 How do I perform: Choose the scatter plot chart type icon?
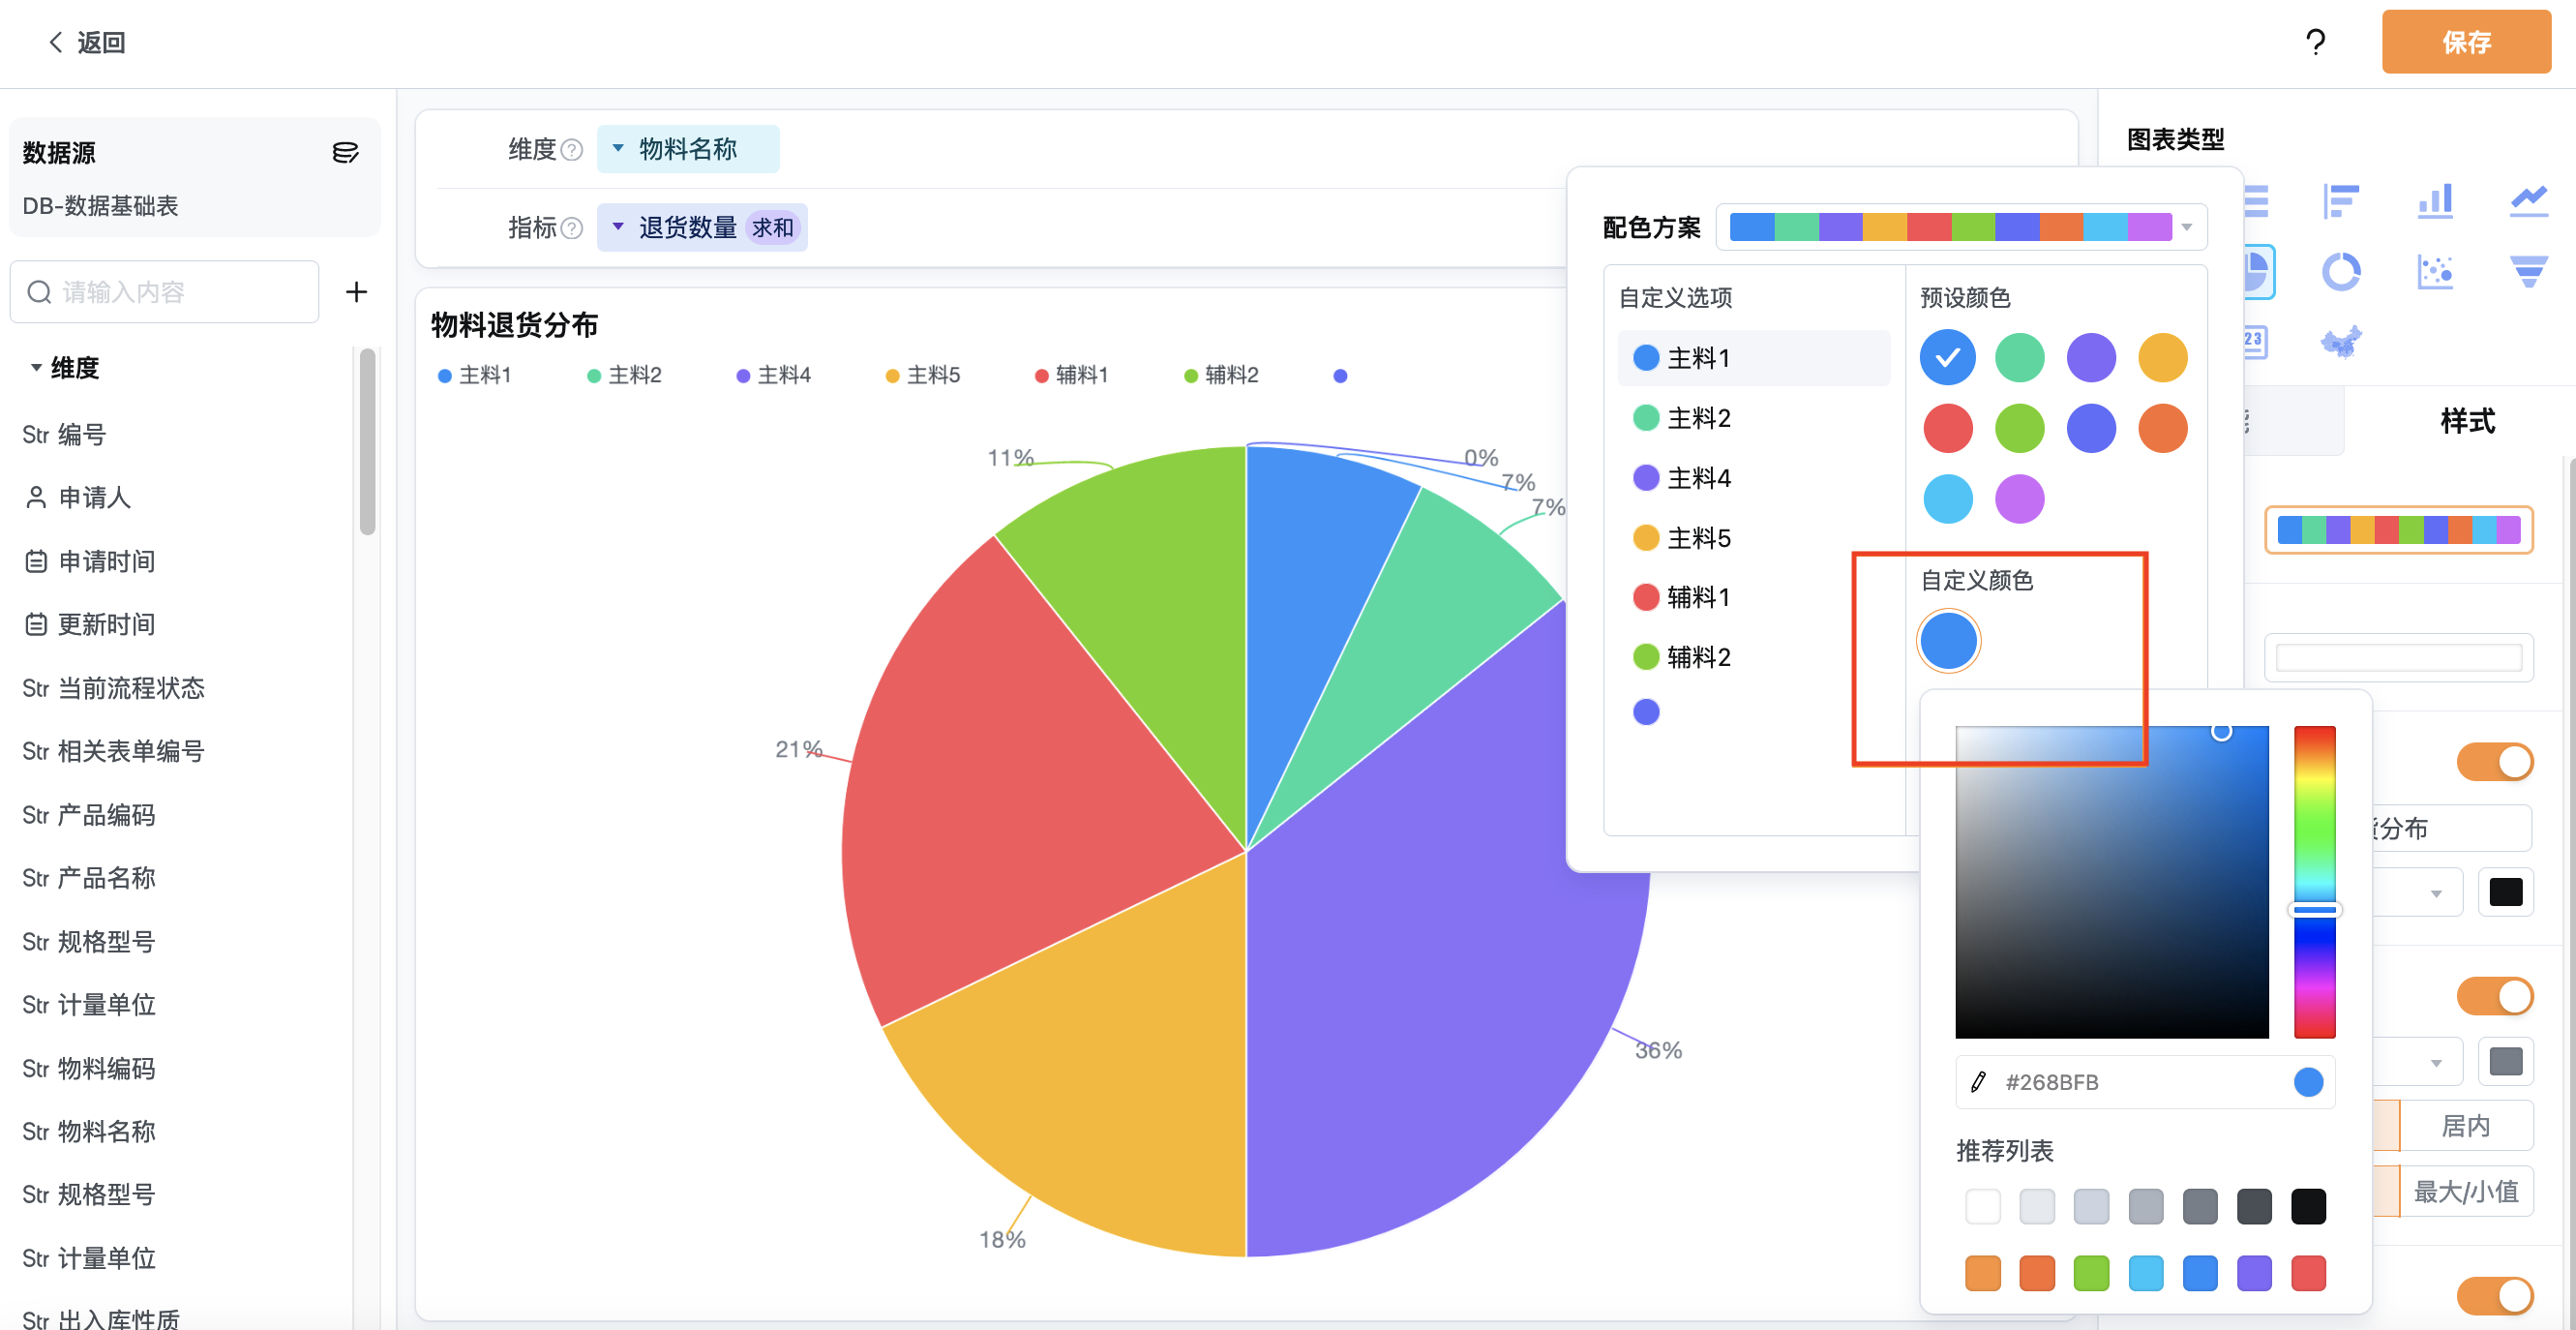2434,271
